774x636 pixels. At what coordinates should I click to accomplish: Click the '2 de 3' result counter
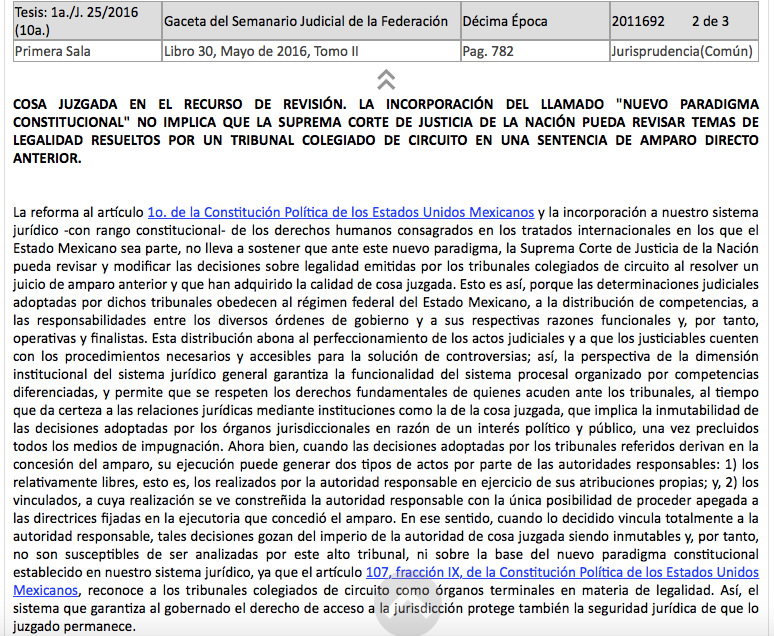coord(710,21)
